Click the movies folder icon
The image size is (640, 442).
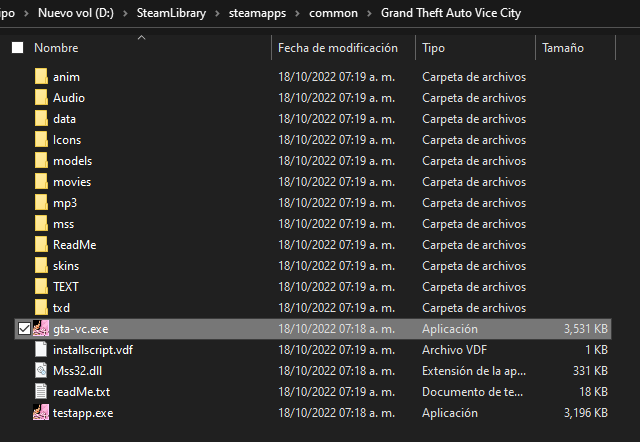41,182
